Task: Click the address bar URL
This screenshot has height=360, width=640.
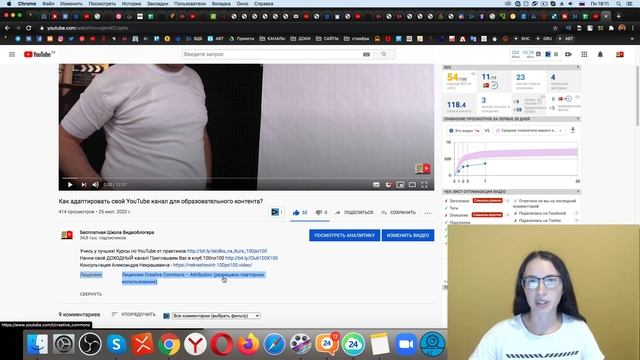Action: [87, 28]
